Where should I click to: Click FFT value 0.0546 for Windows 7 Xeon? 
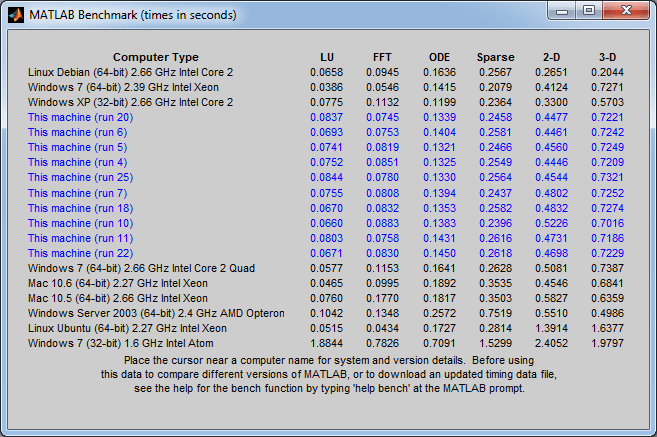click(383, 87)
